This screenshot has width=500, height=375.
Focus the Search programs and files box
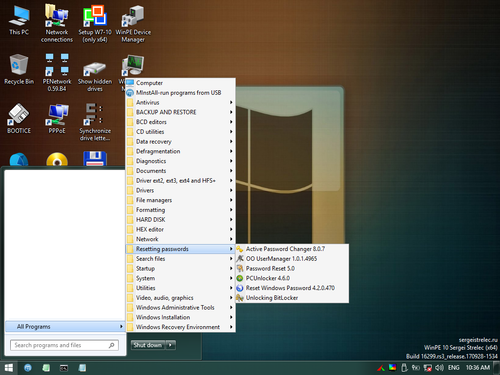[64, 345]
